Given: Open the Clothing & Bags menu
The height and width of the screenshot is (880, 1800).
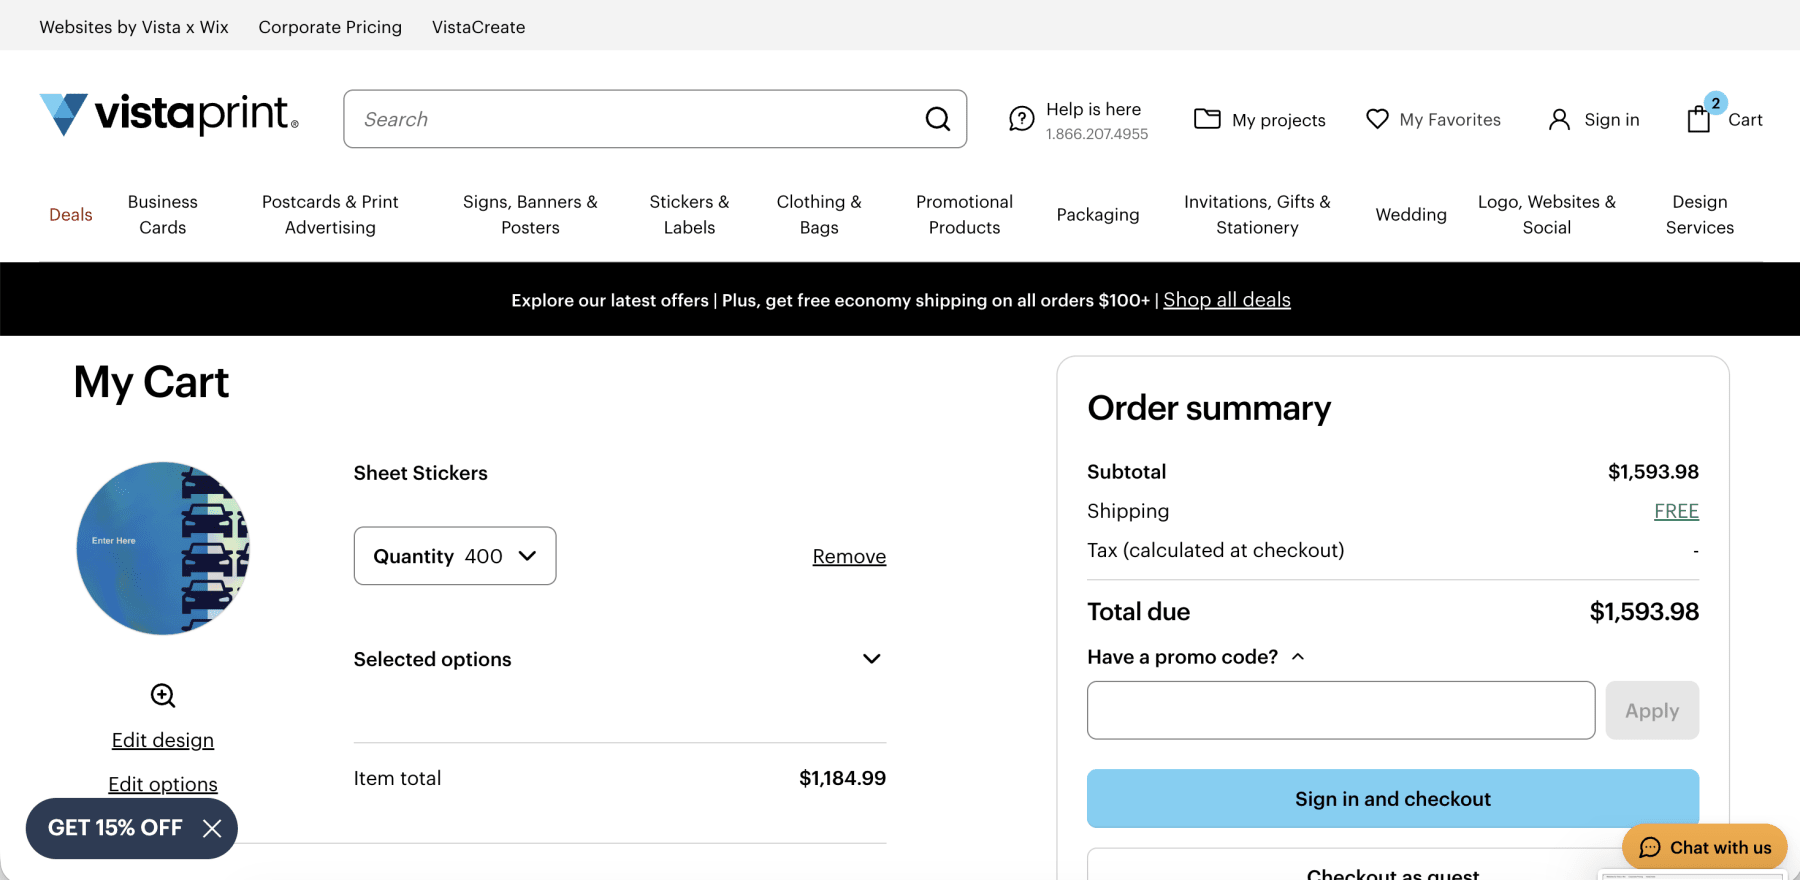Looking at the screenshot, I should [x=819, y=215].
